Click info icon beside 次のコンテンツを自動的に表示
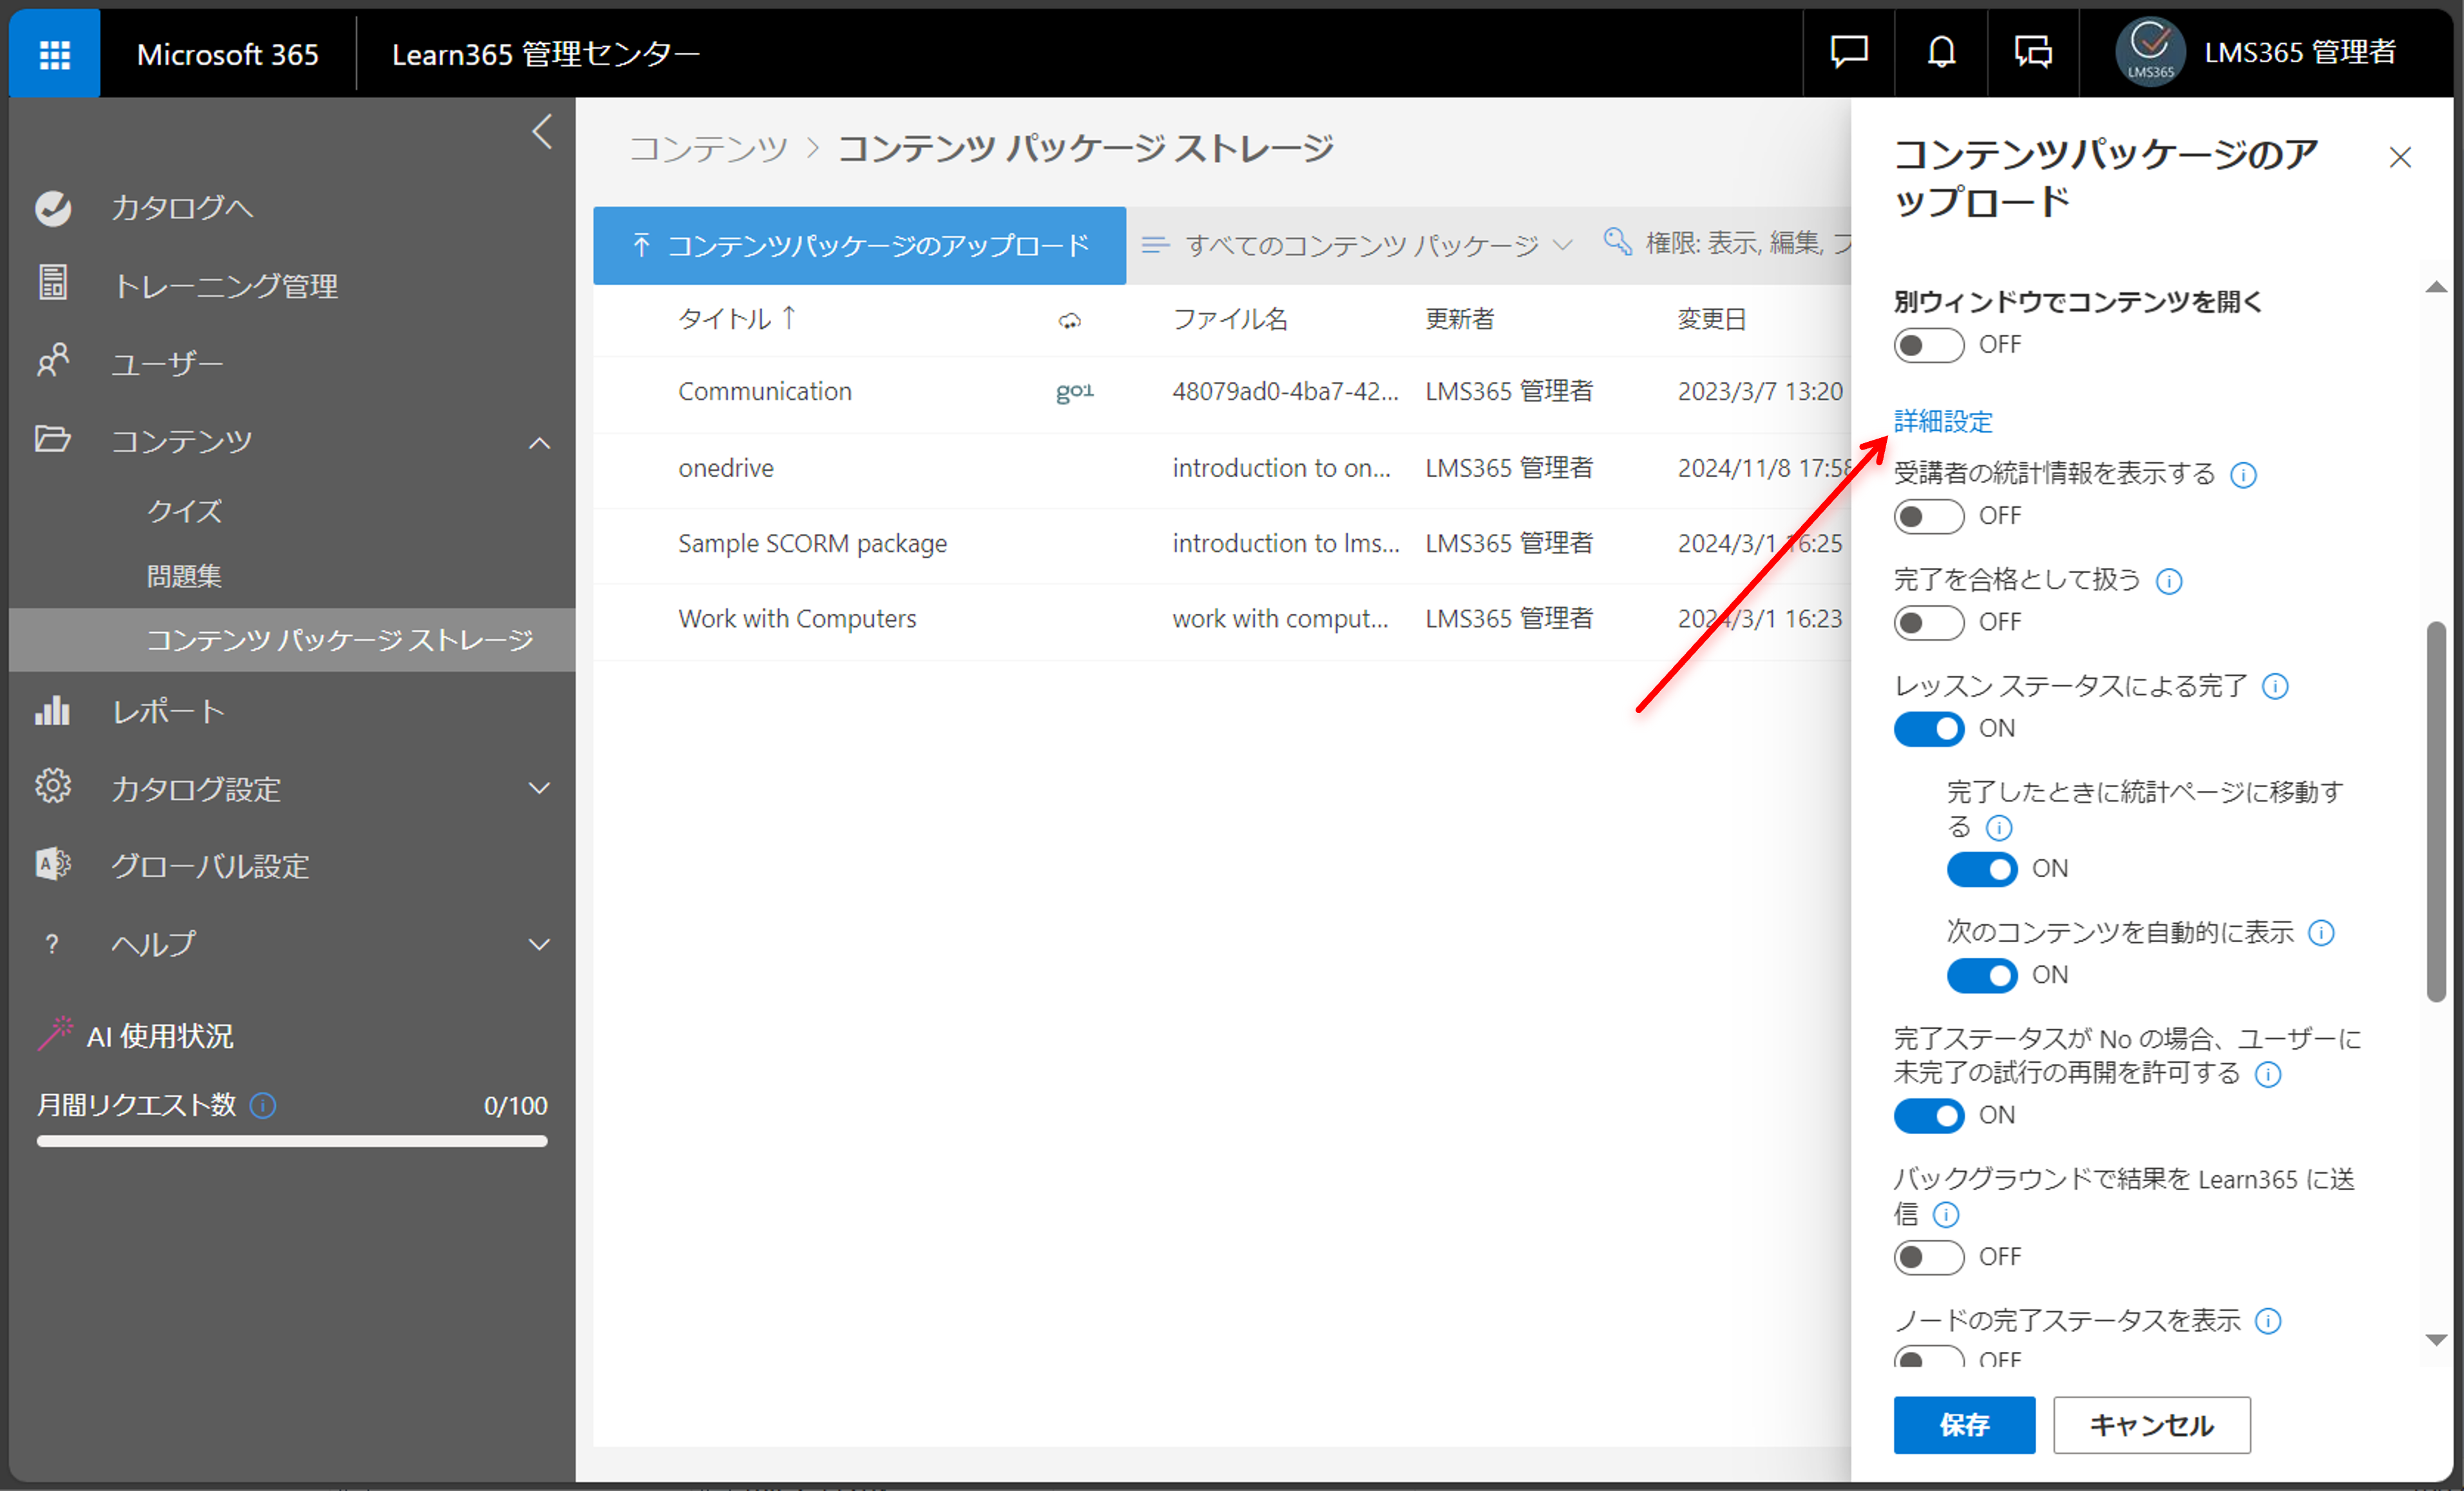The width and height of the screenshot is (2464, 1491). 2321,933
